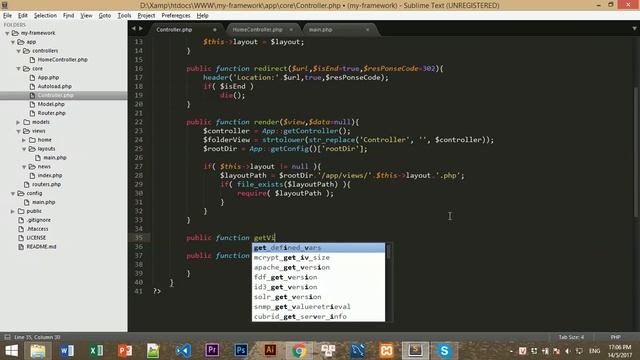Open the Find menu
Image resolution: width=640 pixels, height=360 pixels.
tap(68, 16)
